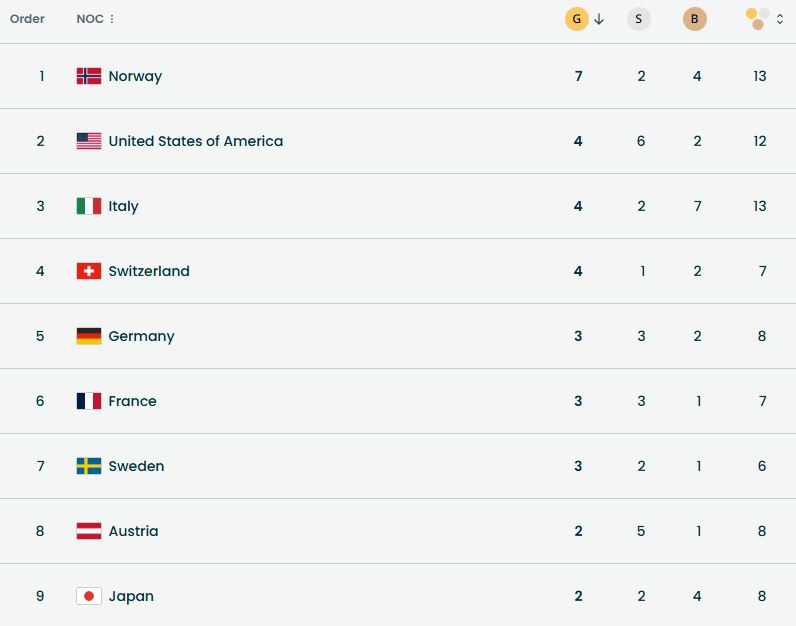Open United States of America link

point(196,141)
